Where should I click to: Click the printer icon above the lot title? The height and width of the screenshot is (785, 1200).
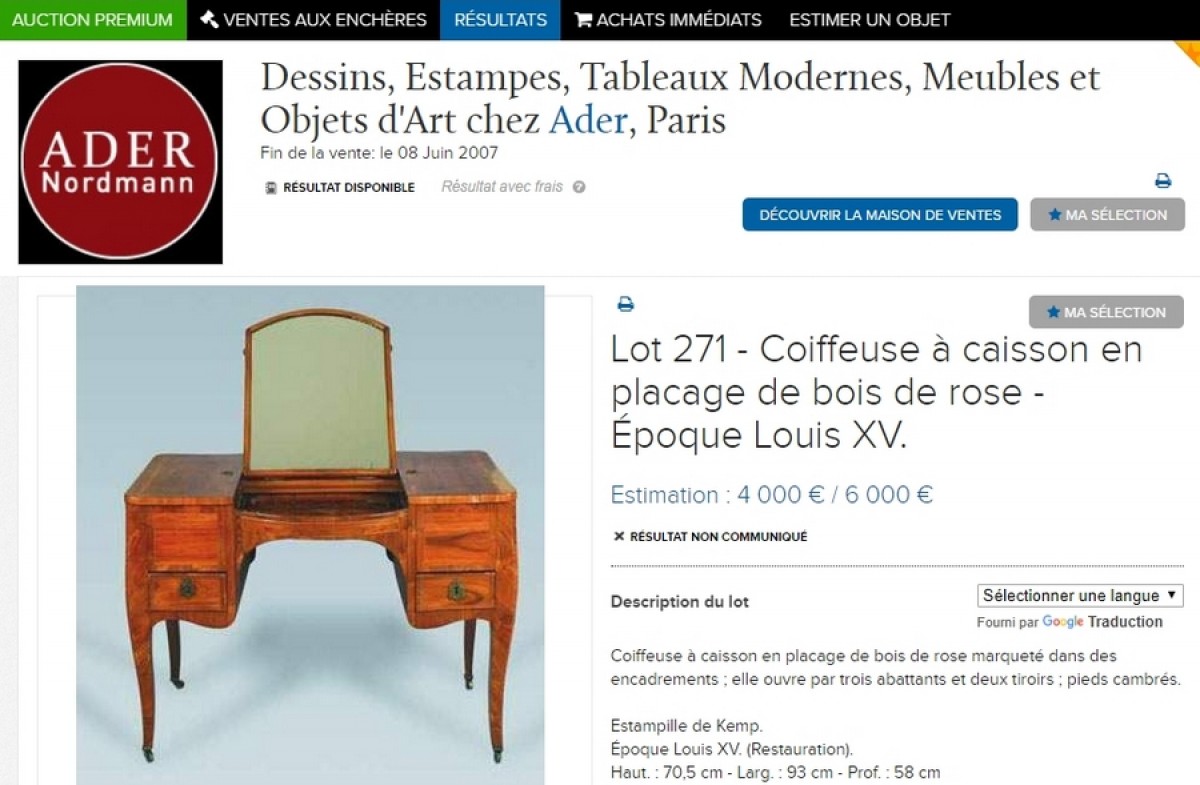tap(626, 304)
